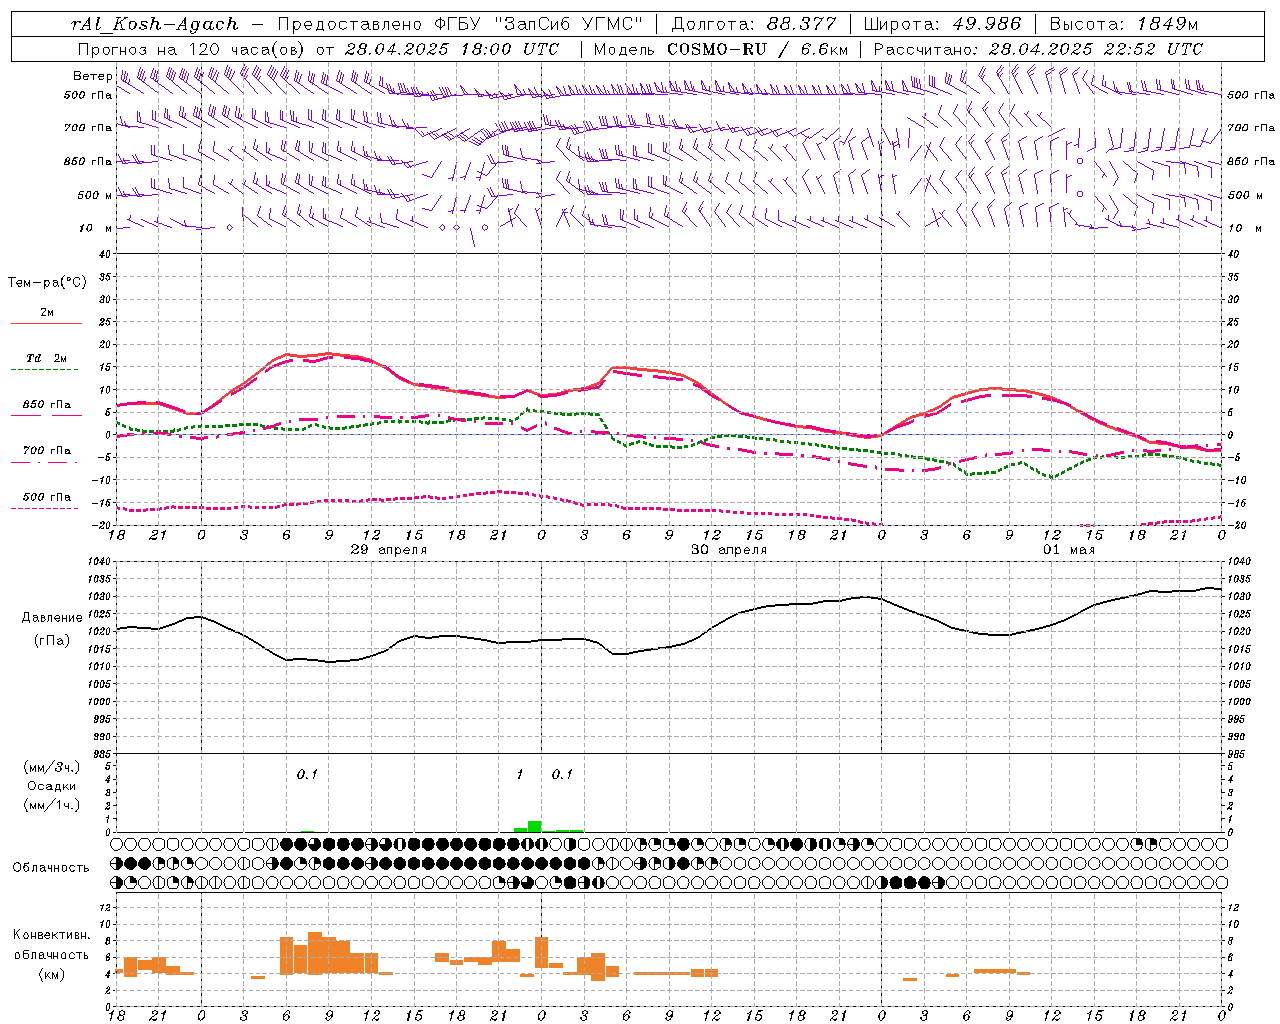Click 'Прогноз на 120 часа(ов)' forecast start text
This screenshot has height=1024, width=1280.
point(192,49)
